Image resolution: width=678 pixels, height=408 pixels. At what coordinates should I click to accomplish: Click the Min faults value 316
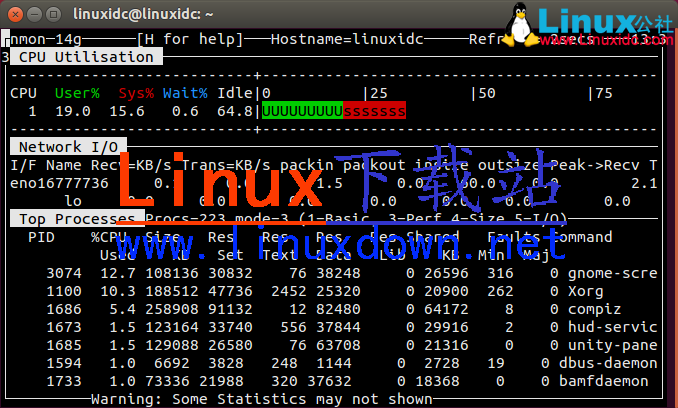[x=500, y=273]
